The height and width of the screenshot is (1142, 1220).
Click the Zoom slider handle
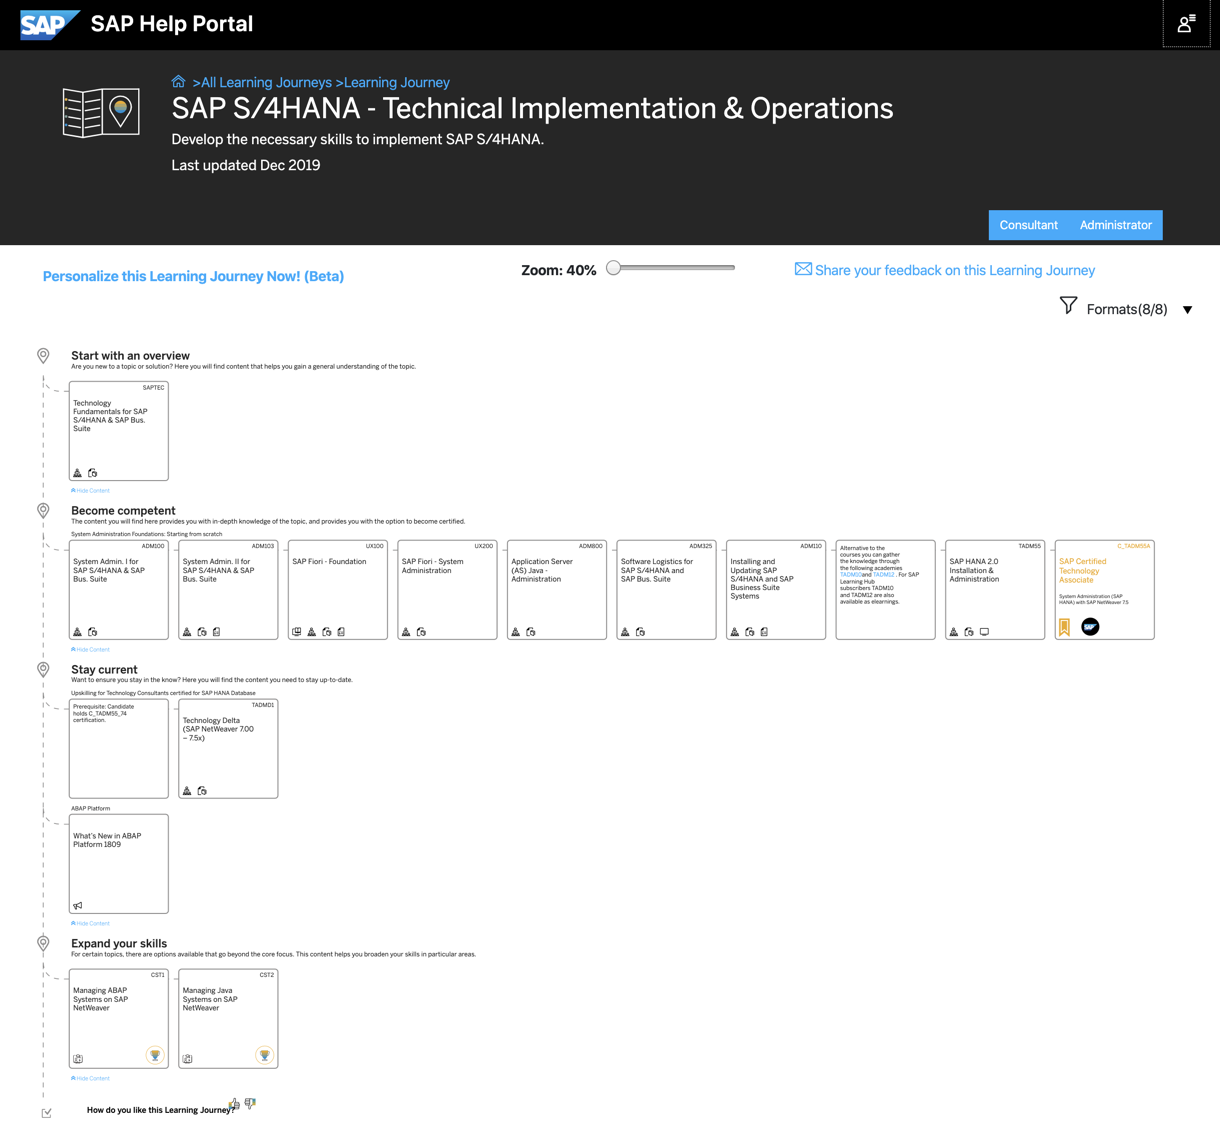(x=614, y=268)
